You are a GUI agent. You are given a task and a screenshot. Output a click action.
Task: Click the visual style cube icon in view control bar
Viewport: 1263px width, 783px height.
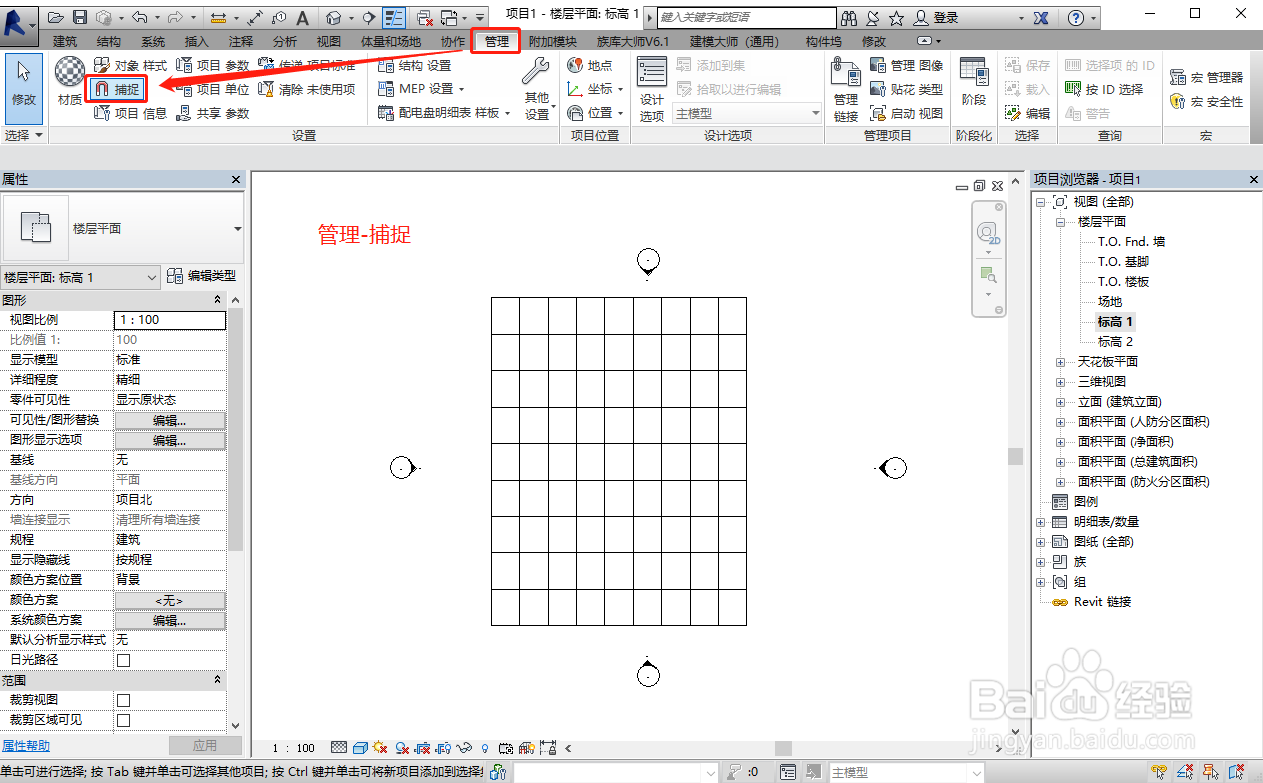(359, 747)
